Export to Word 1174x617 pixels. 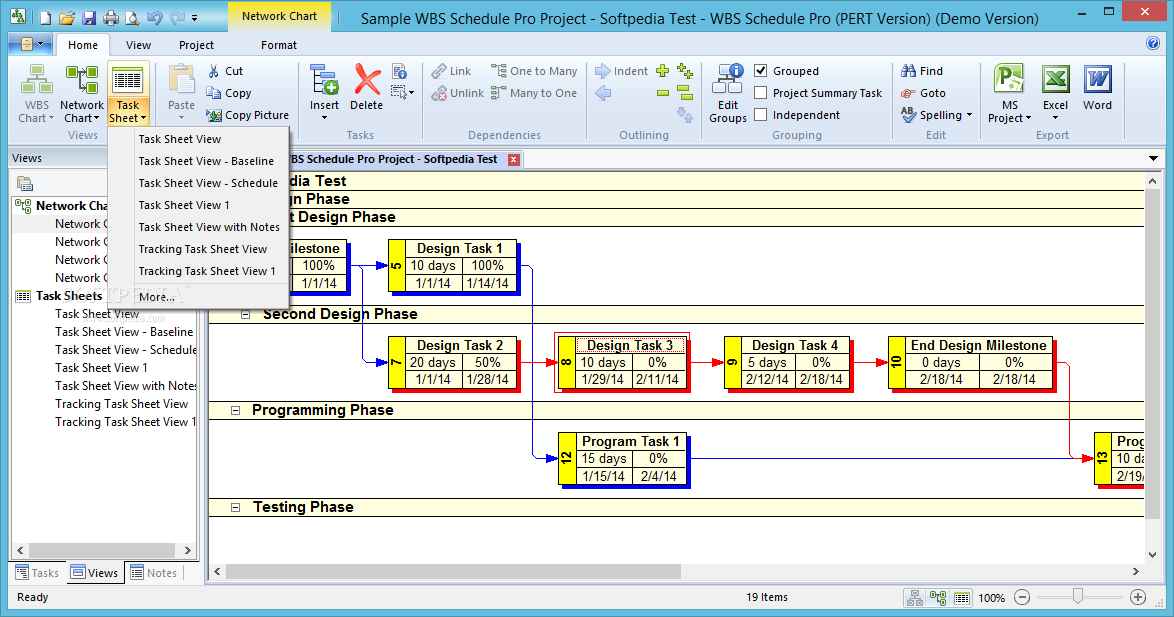(1097, 88)
